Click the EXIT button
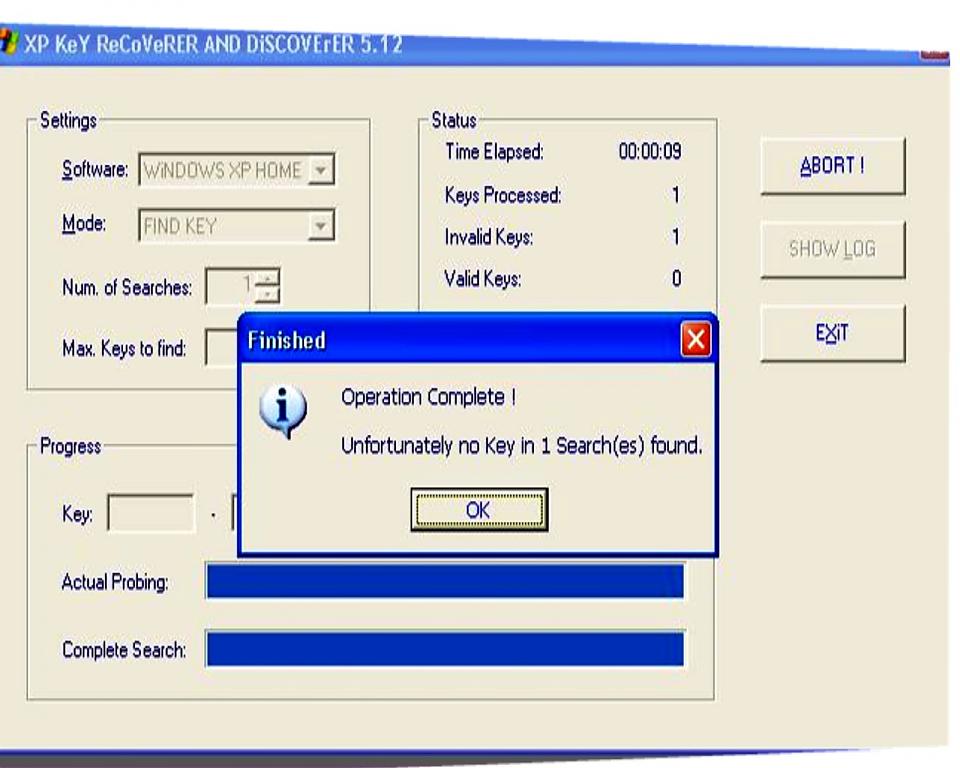This screenshot has height=768, width=960. [833, 333]
